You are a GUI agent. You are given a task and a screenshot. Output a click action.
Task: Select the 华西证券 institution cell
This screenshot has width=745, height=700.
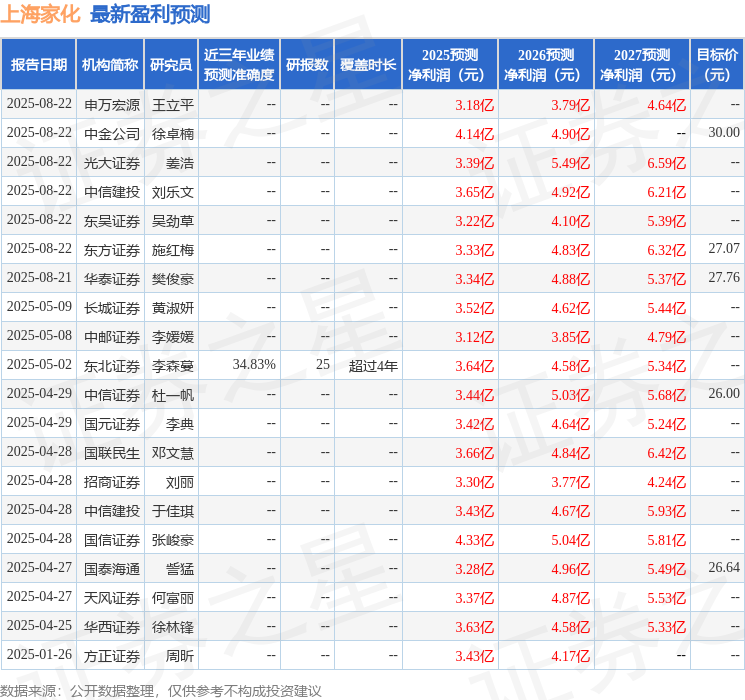tap(112, 626)
